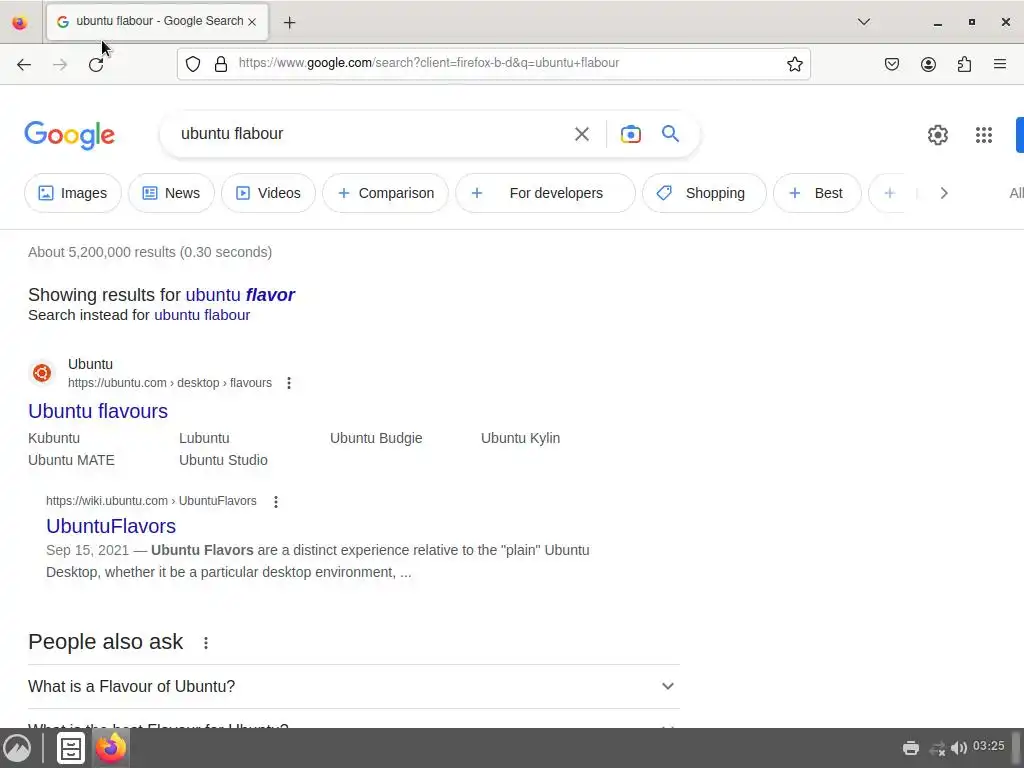Open the ubuntu flavor corrected search link
Viewport: 1024px width, 768px height.
[x=240, y=295]
